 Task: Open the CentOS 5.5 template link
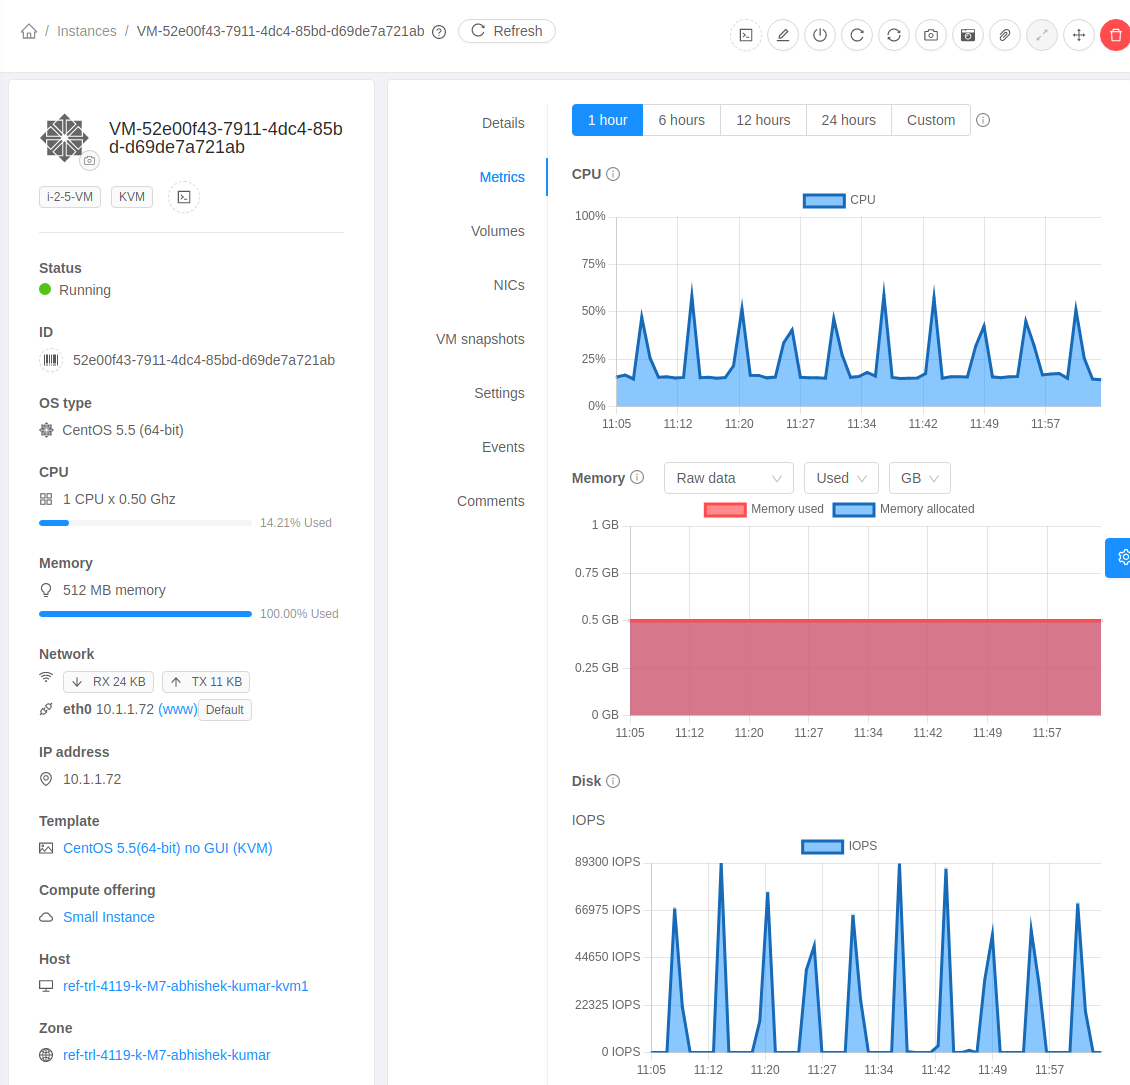(167, 848)
